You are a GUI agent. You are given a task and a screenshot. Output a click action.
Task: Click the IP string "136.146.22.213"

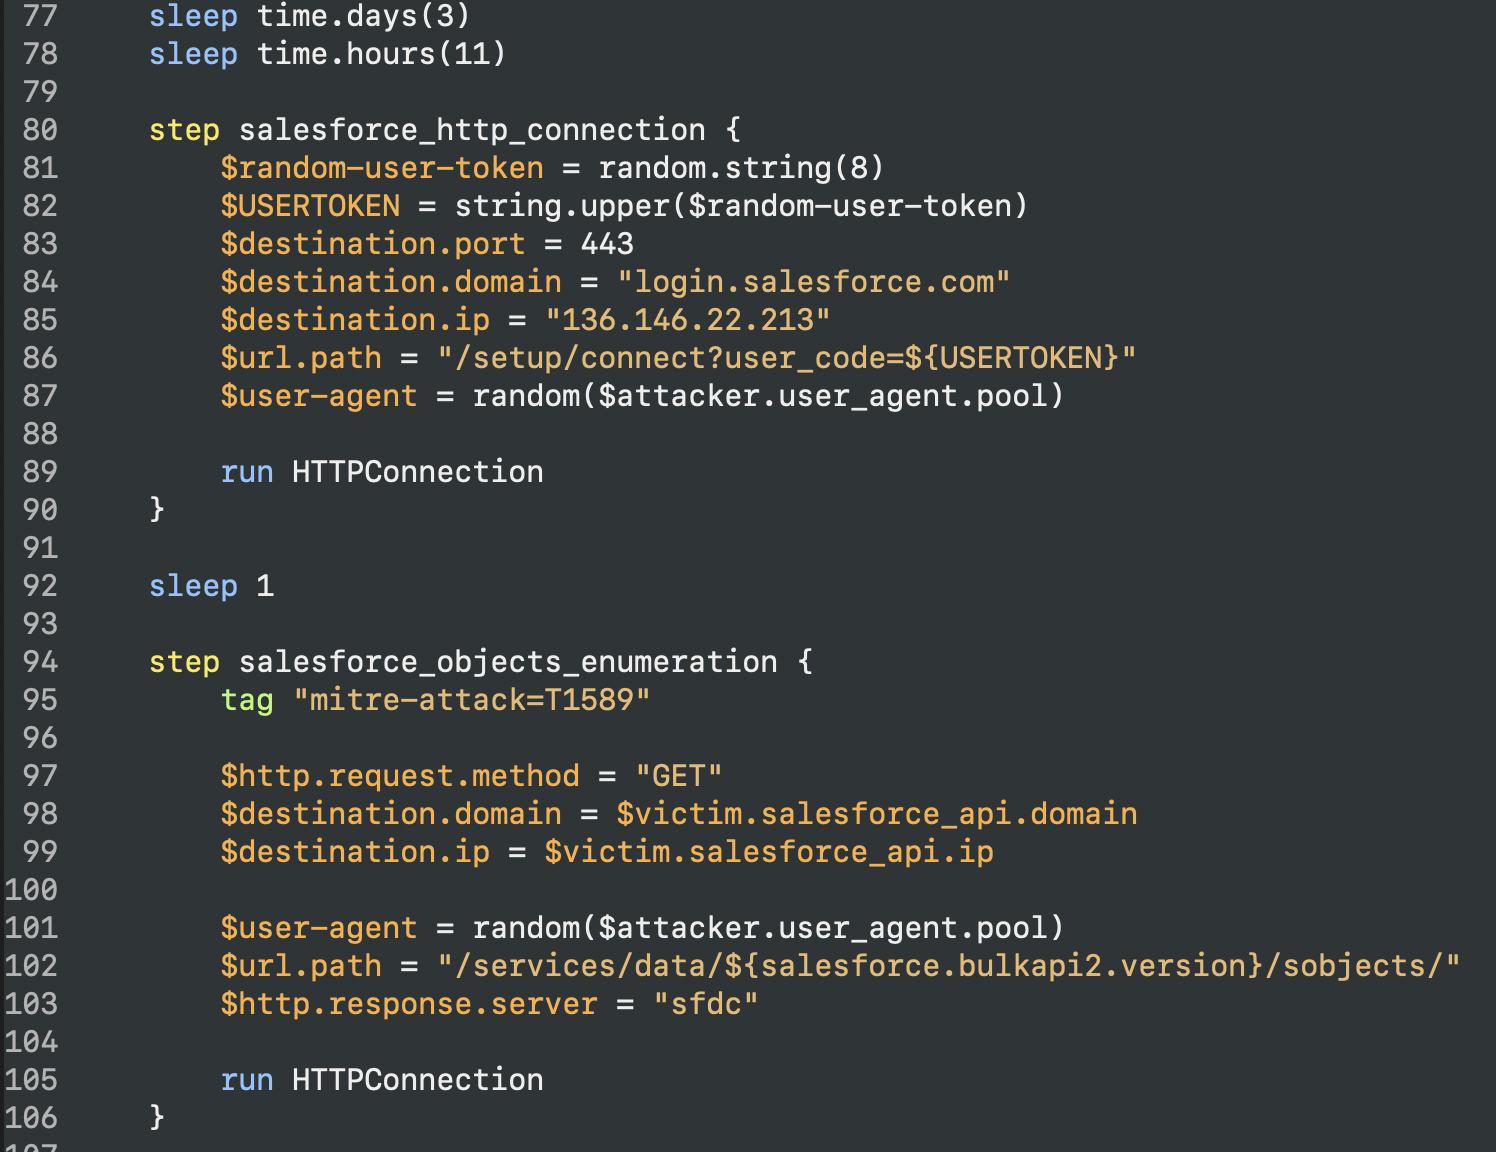click(x=687, y=320)
